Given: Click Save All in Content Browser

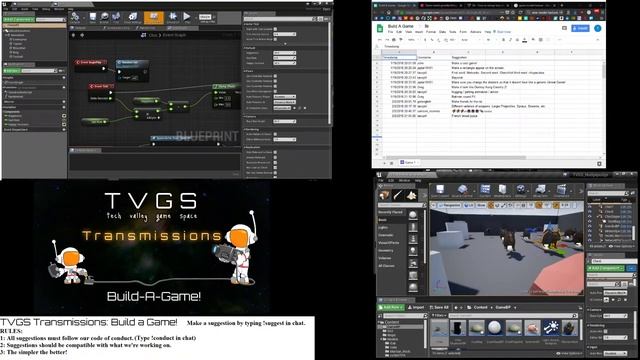Looking at the screenshot, I should coord(439,307).
